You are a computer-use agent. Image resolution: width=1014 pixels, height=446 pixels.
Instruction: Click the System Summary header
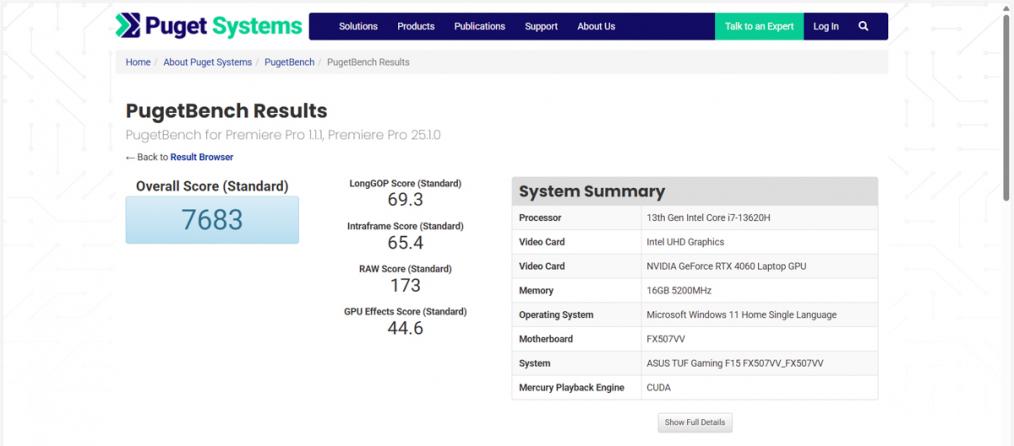[x=695, y=191]
